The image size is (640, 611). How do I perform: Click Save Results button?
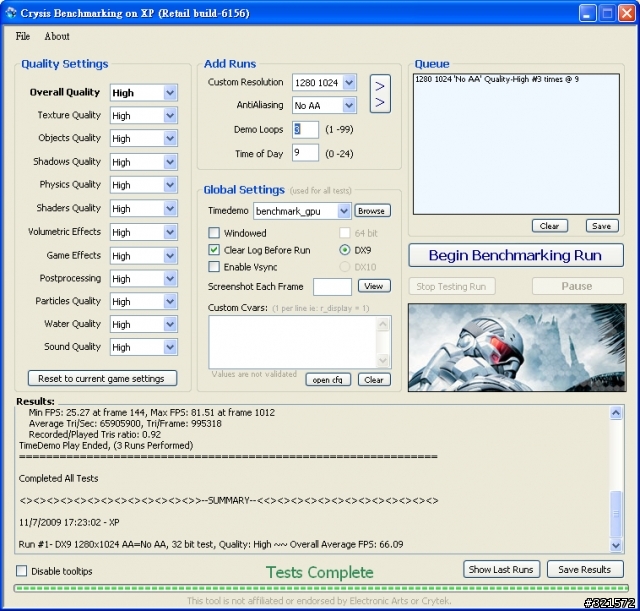pos(585,569)
